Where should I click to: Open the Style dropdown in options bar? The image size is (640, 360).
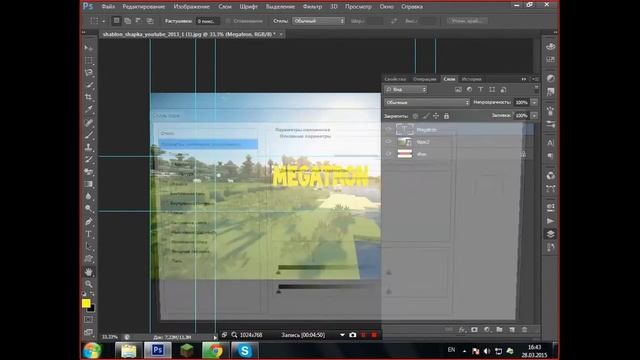click(318, 21)
